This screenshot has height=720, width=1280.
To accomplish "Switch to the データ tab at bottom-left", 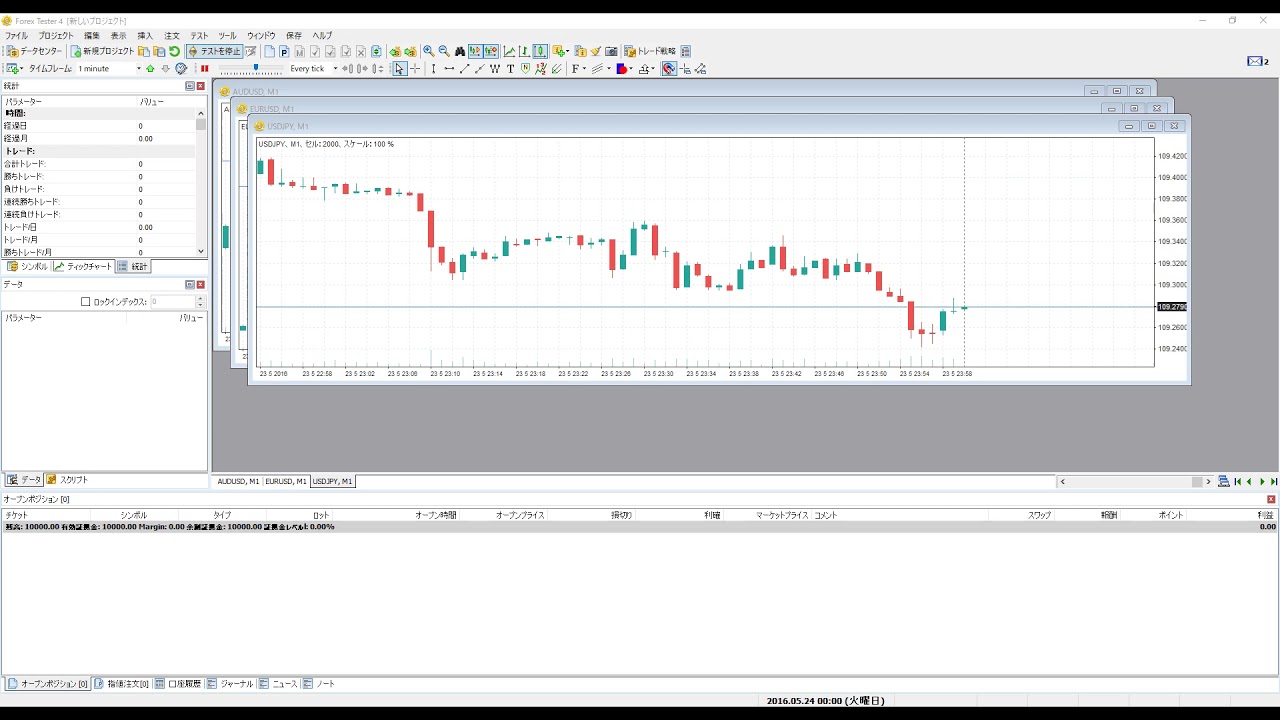I will tap(24, 480).
